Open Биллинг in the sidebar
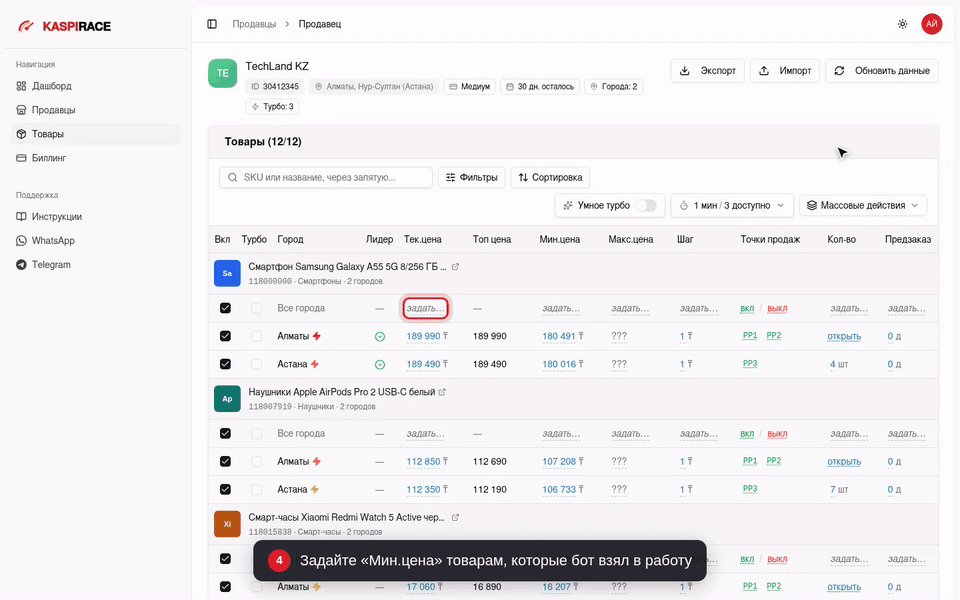The image size is (960, 600). [x=96, y=158]
